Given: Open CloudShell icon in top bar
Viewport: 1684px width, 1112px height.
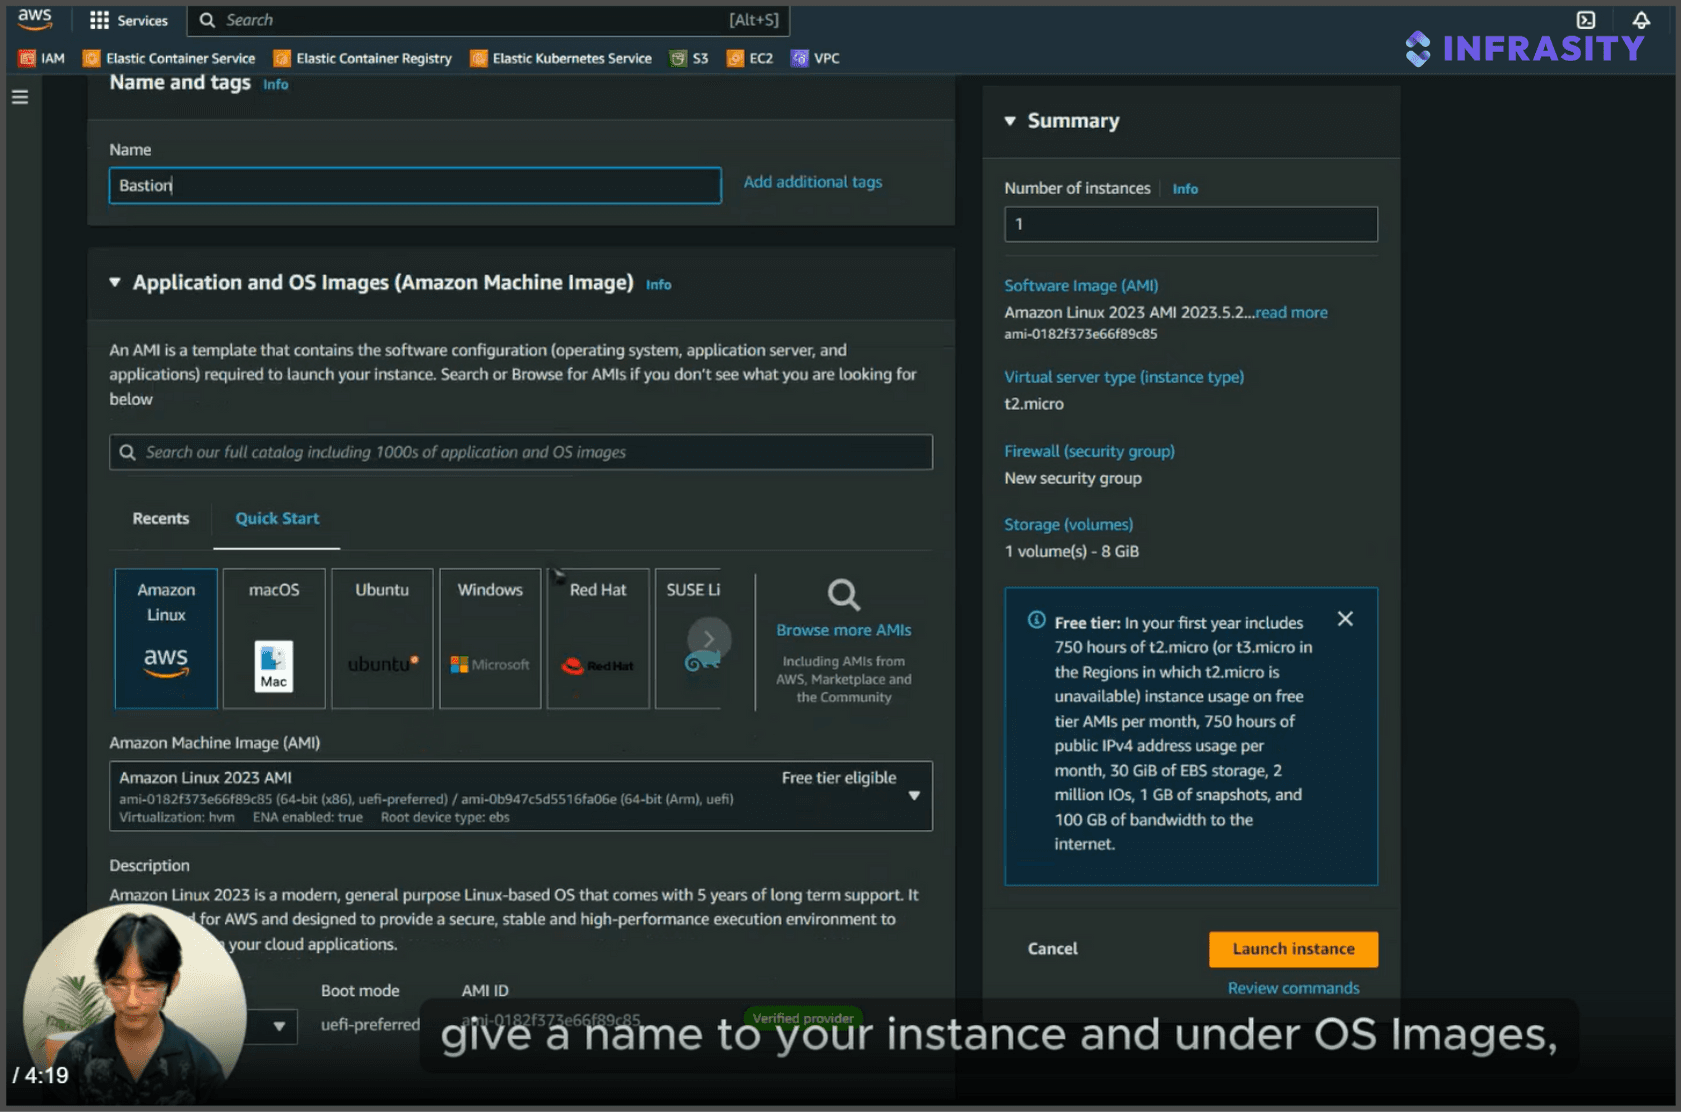Looking at the screenshot, I should pyautogui.click(x=1587, y=20).
